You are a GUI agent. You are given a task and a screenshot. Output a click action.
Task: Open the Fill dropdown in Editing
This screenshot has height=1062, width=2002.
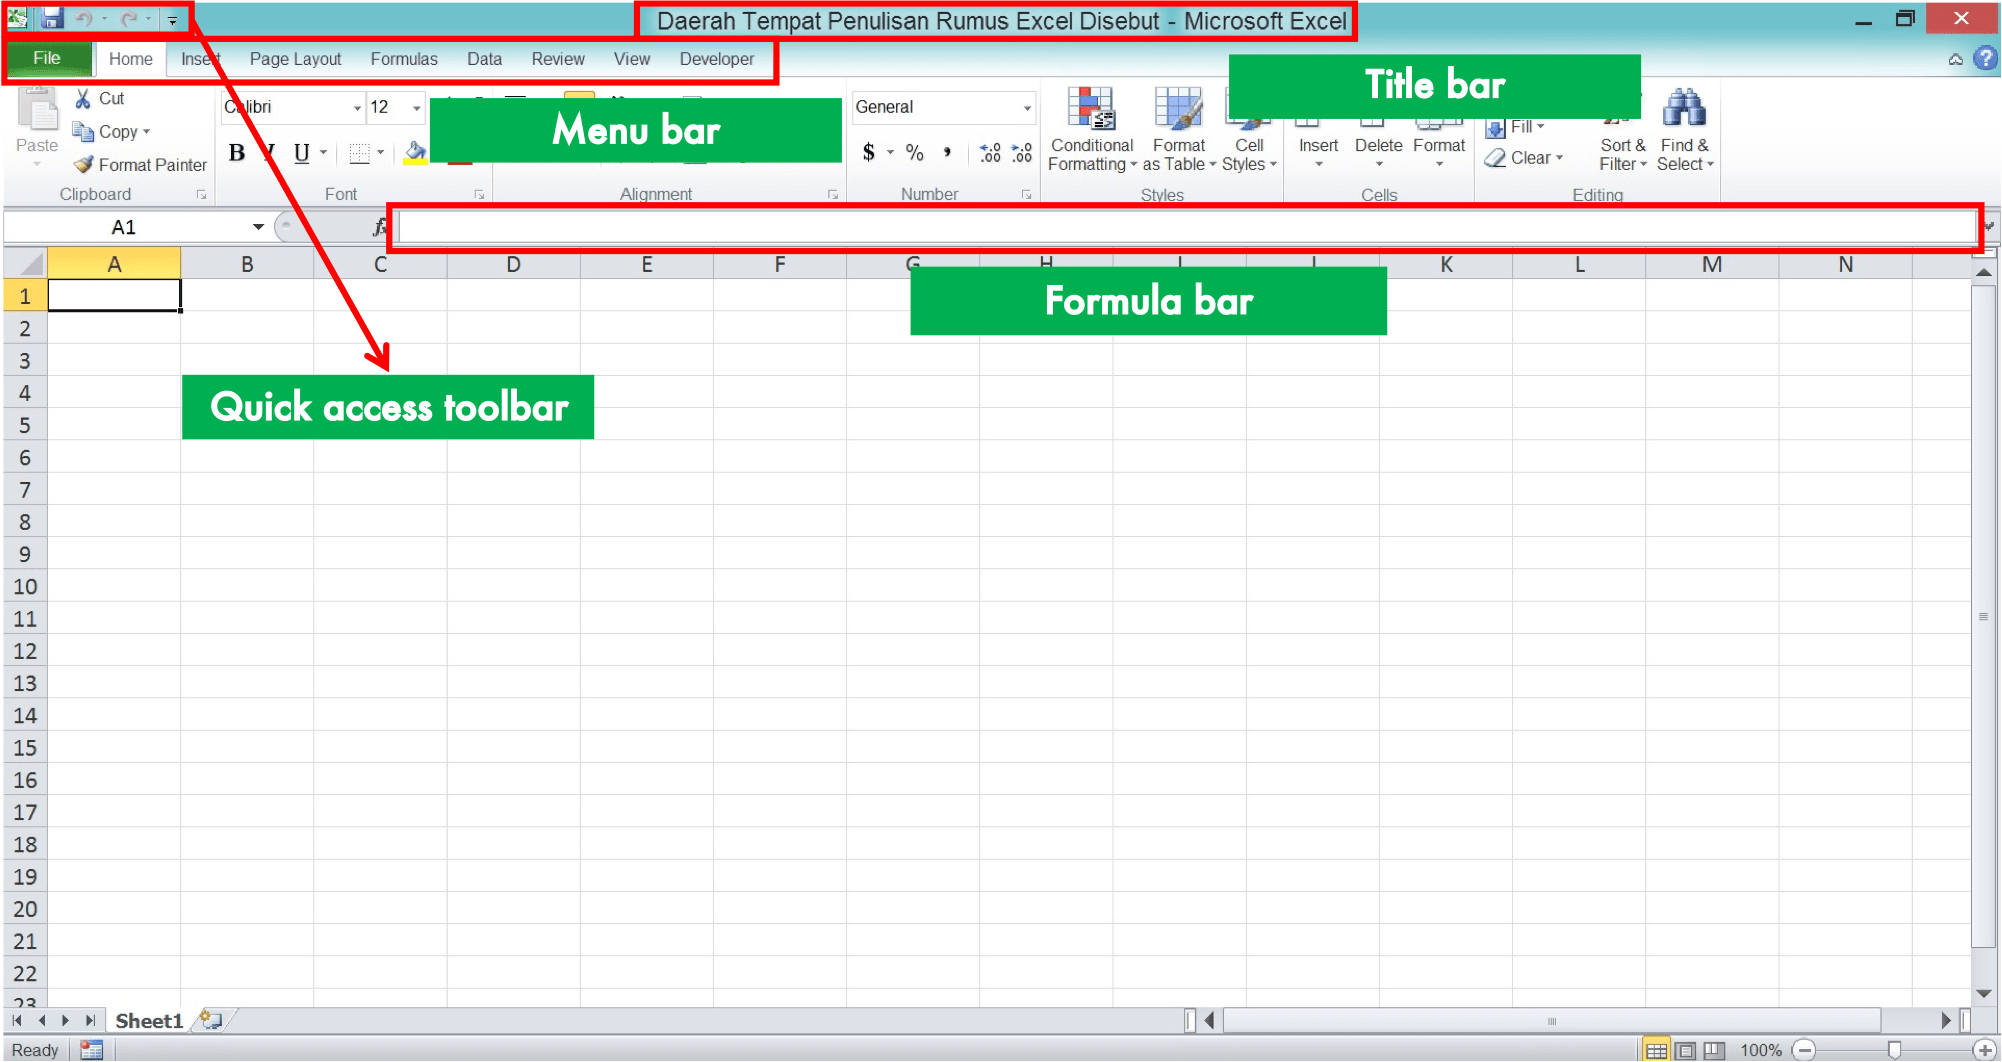pos(1517,127)
